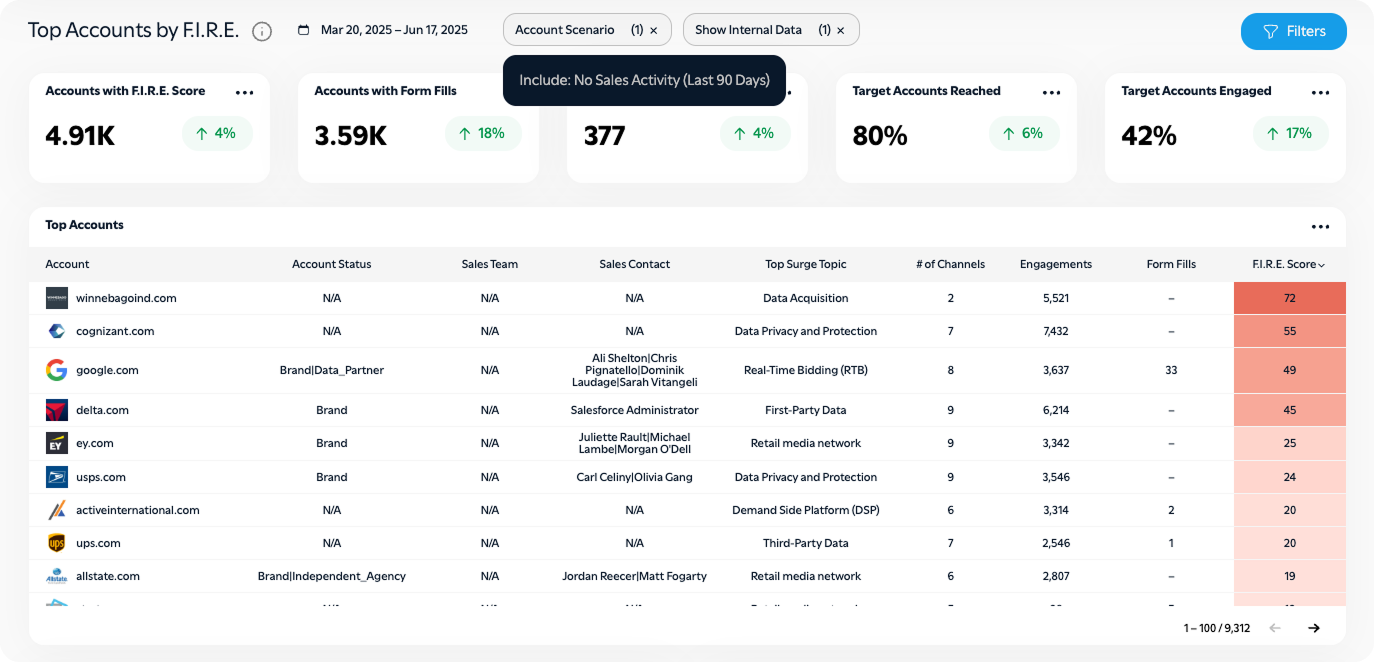Open options menu for Target Accounts Reached card
1374x662 pixels.
coord(1051,92)
